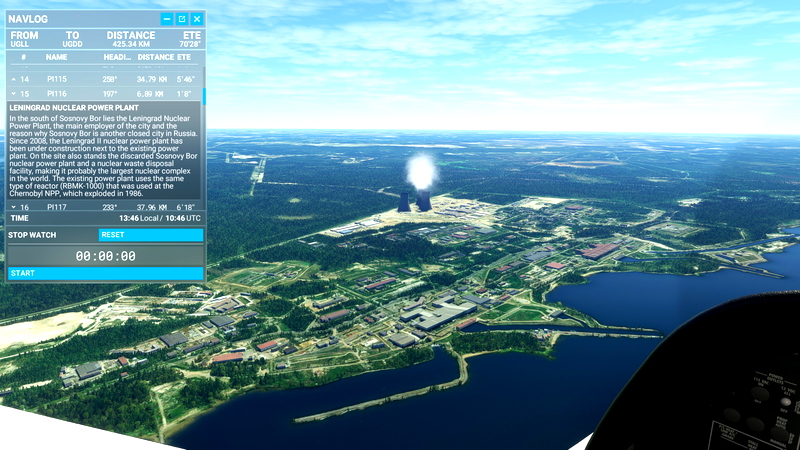Viewport: 800px width, 450px height.
Task: Start the stopwatch timer
Action: pos(105,273)
